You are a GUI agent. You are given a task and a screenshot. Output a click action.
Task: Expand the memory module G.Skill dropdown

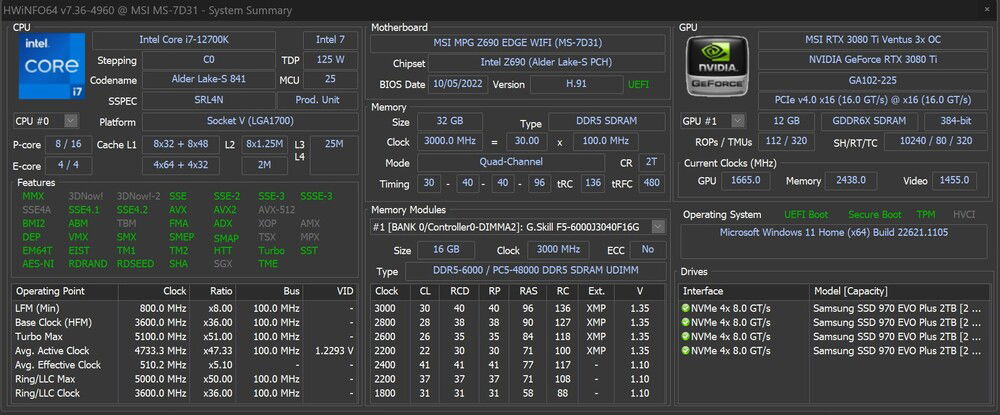pyautogui.click(x=657, y=227)
